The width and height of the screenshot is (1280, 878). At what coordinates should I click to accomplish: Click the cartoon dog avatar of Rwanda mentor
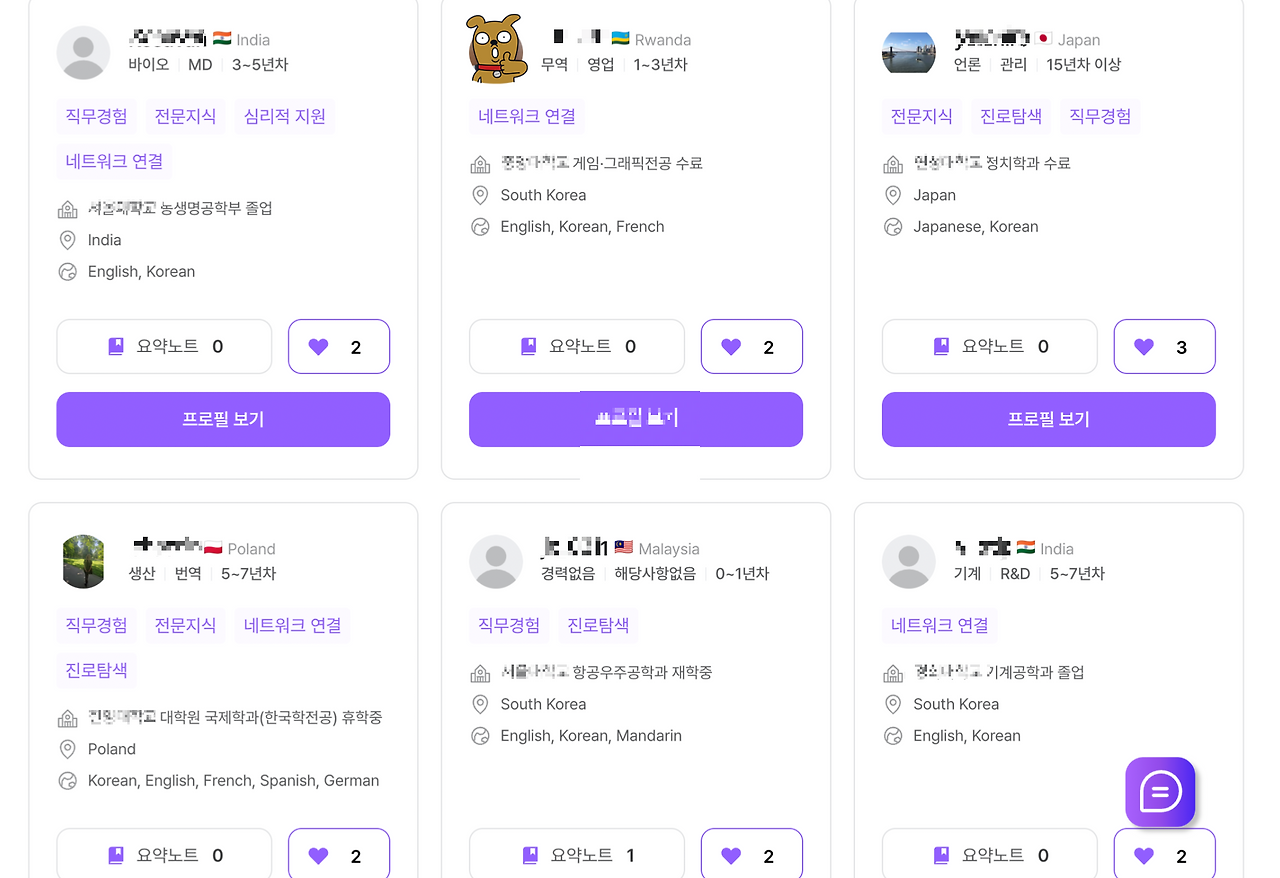tap(496, 49)
